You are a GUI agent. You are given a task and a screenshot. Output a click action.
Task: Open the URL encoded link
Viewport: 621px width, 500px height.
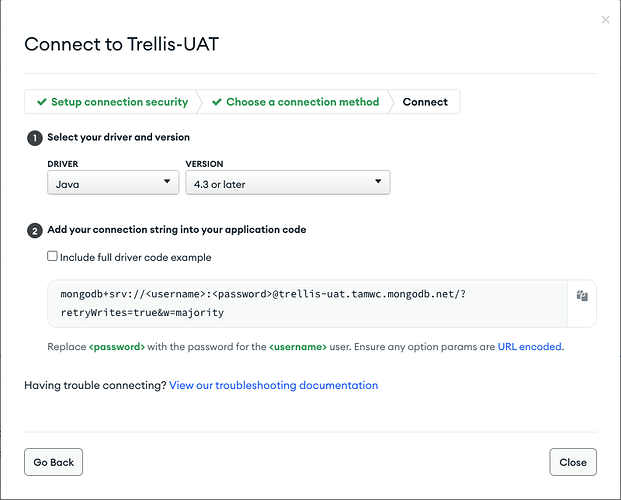pyautogui.click(x=530, y=347)
